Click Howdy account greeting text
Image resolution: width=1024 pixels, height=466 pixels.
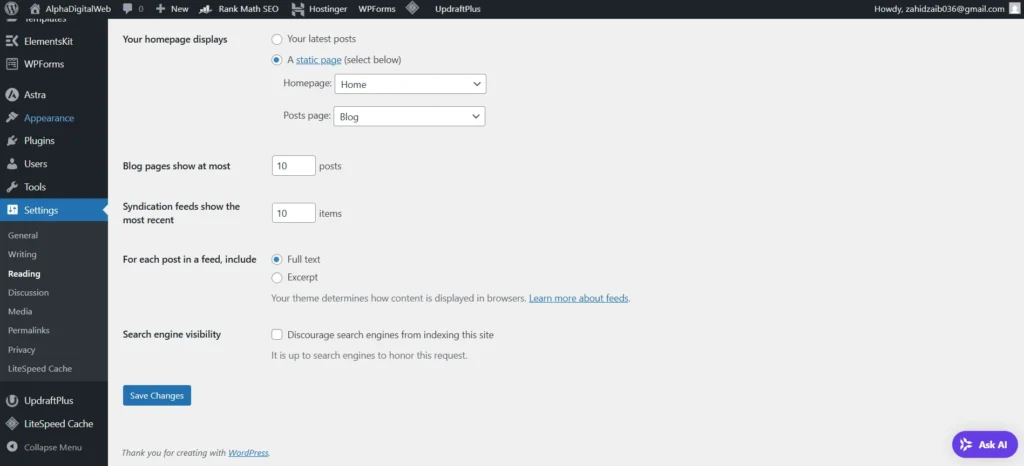click(939, 9)
